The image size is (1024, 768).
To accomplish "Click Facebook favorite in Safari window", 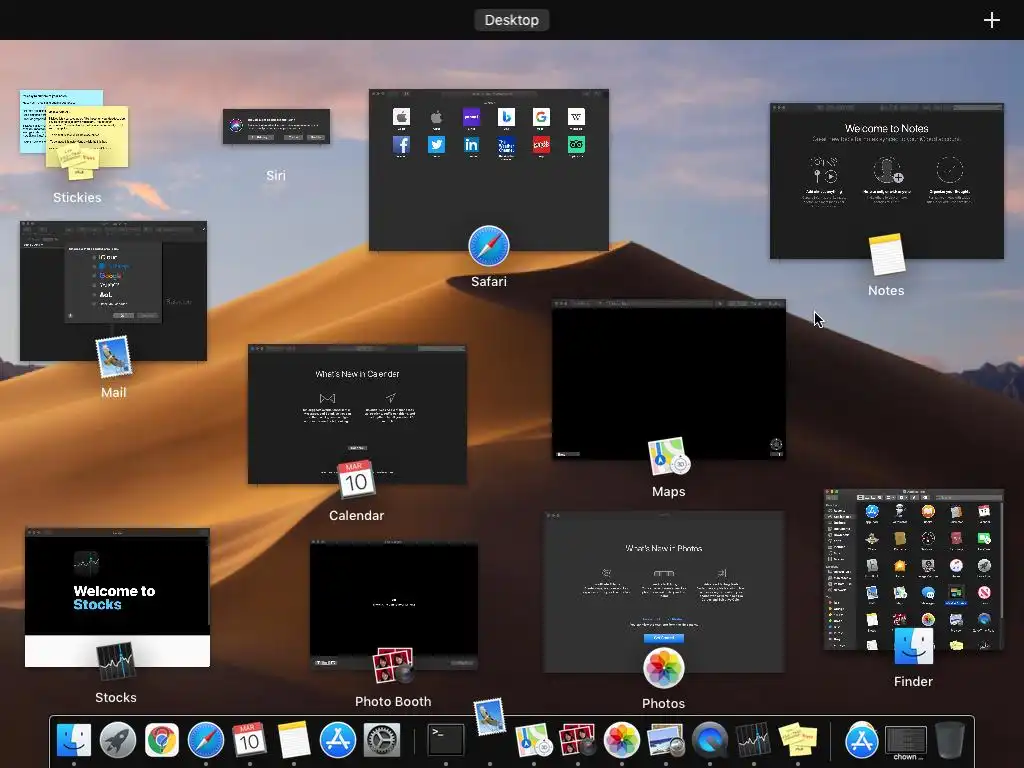I will [402, 144].
